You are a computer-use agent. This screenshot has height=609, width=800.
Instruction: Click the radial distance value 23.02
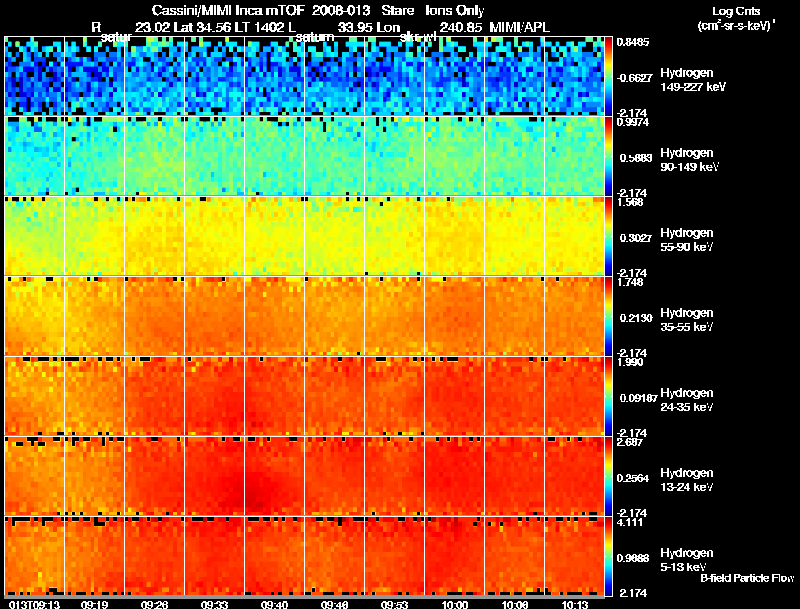coord(153,27)
